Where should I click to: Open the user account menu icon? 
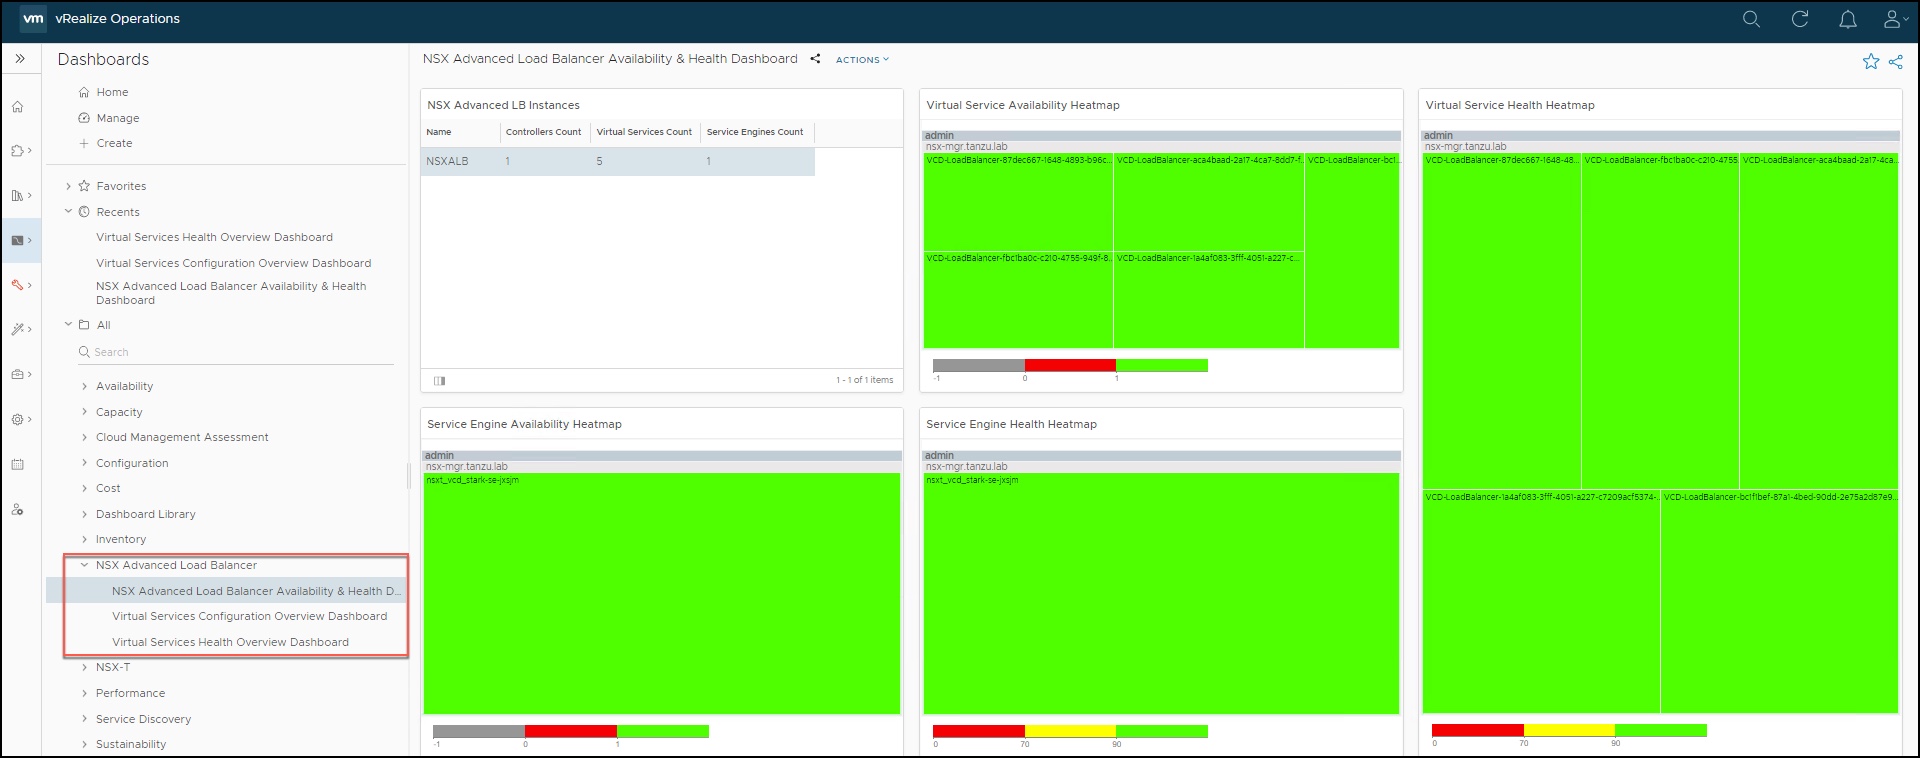coord(1894,19)
